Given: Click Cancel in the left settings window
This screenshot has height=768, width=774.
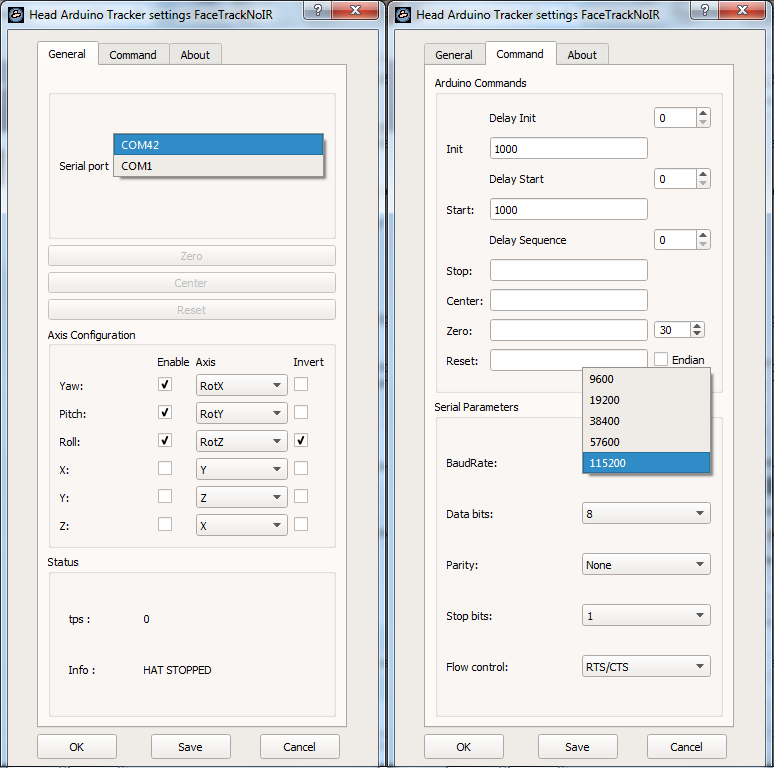Looking at the screenshot, I should [x=300, y=747].
